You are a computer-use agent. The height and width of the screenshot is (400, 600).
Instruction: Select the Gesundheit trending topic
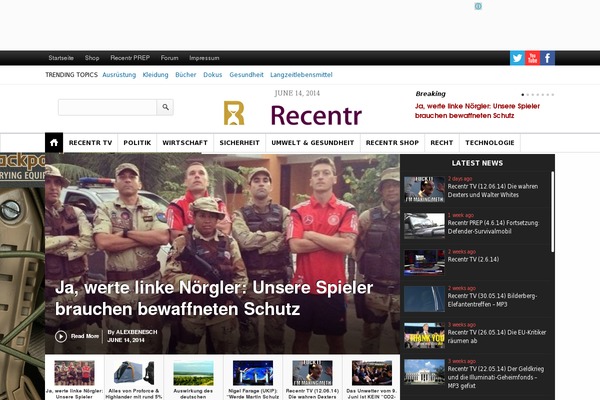click(246, 75)
